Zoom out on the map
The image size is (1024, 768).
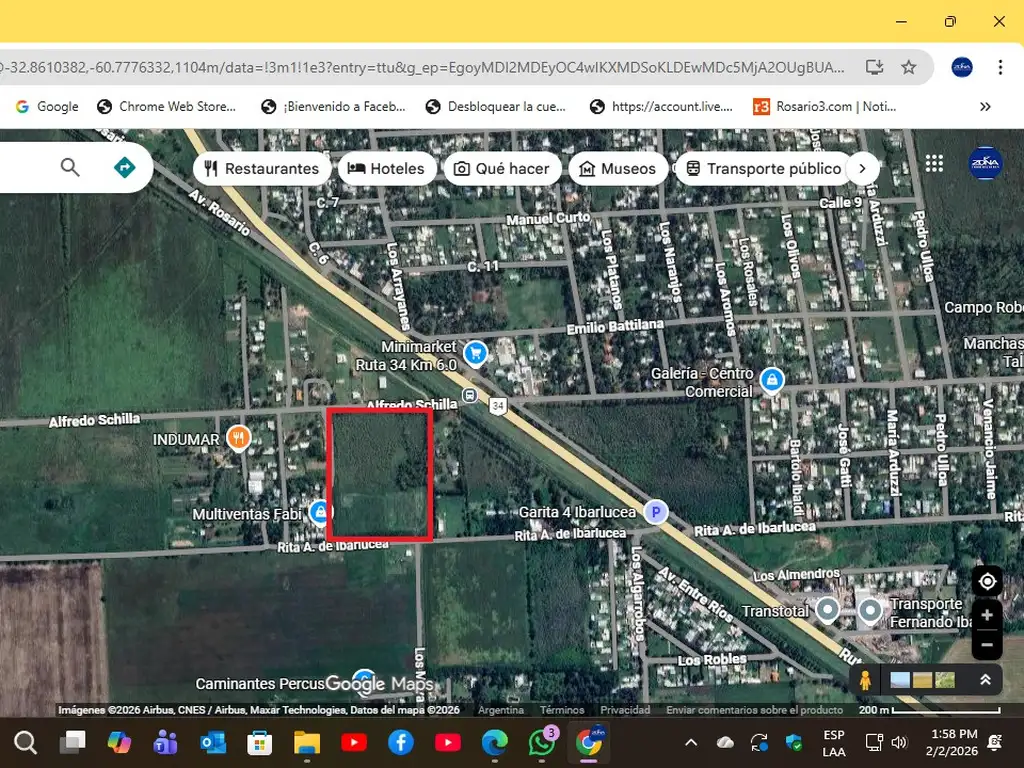coord(987,645)
